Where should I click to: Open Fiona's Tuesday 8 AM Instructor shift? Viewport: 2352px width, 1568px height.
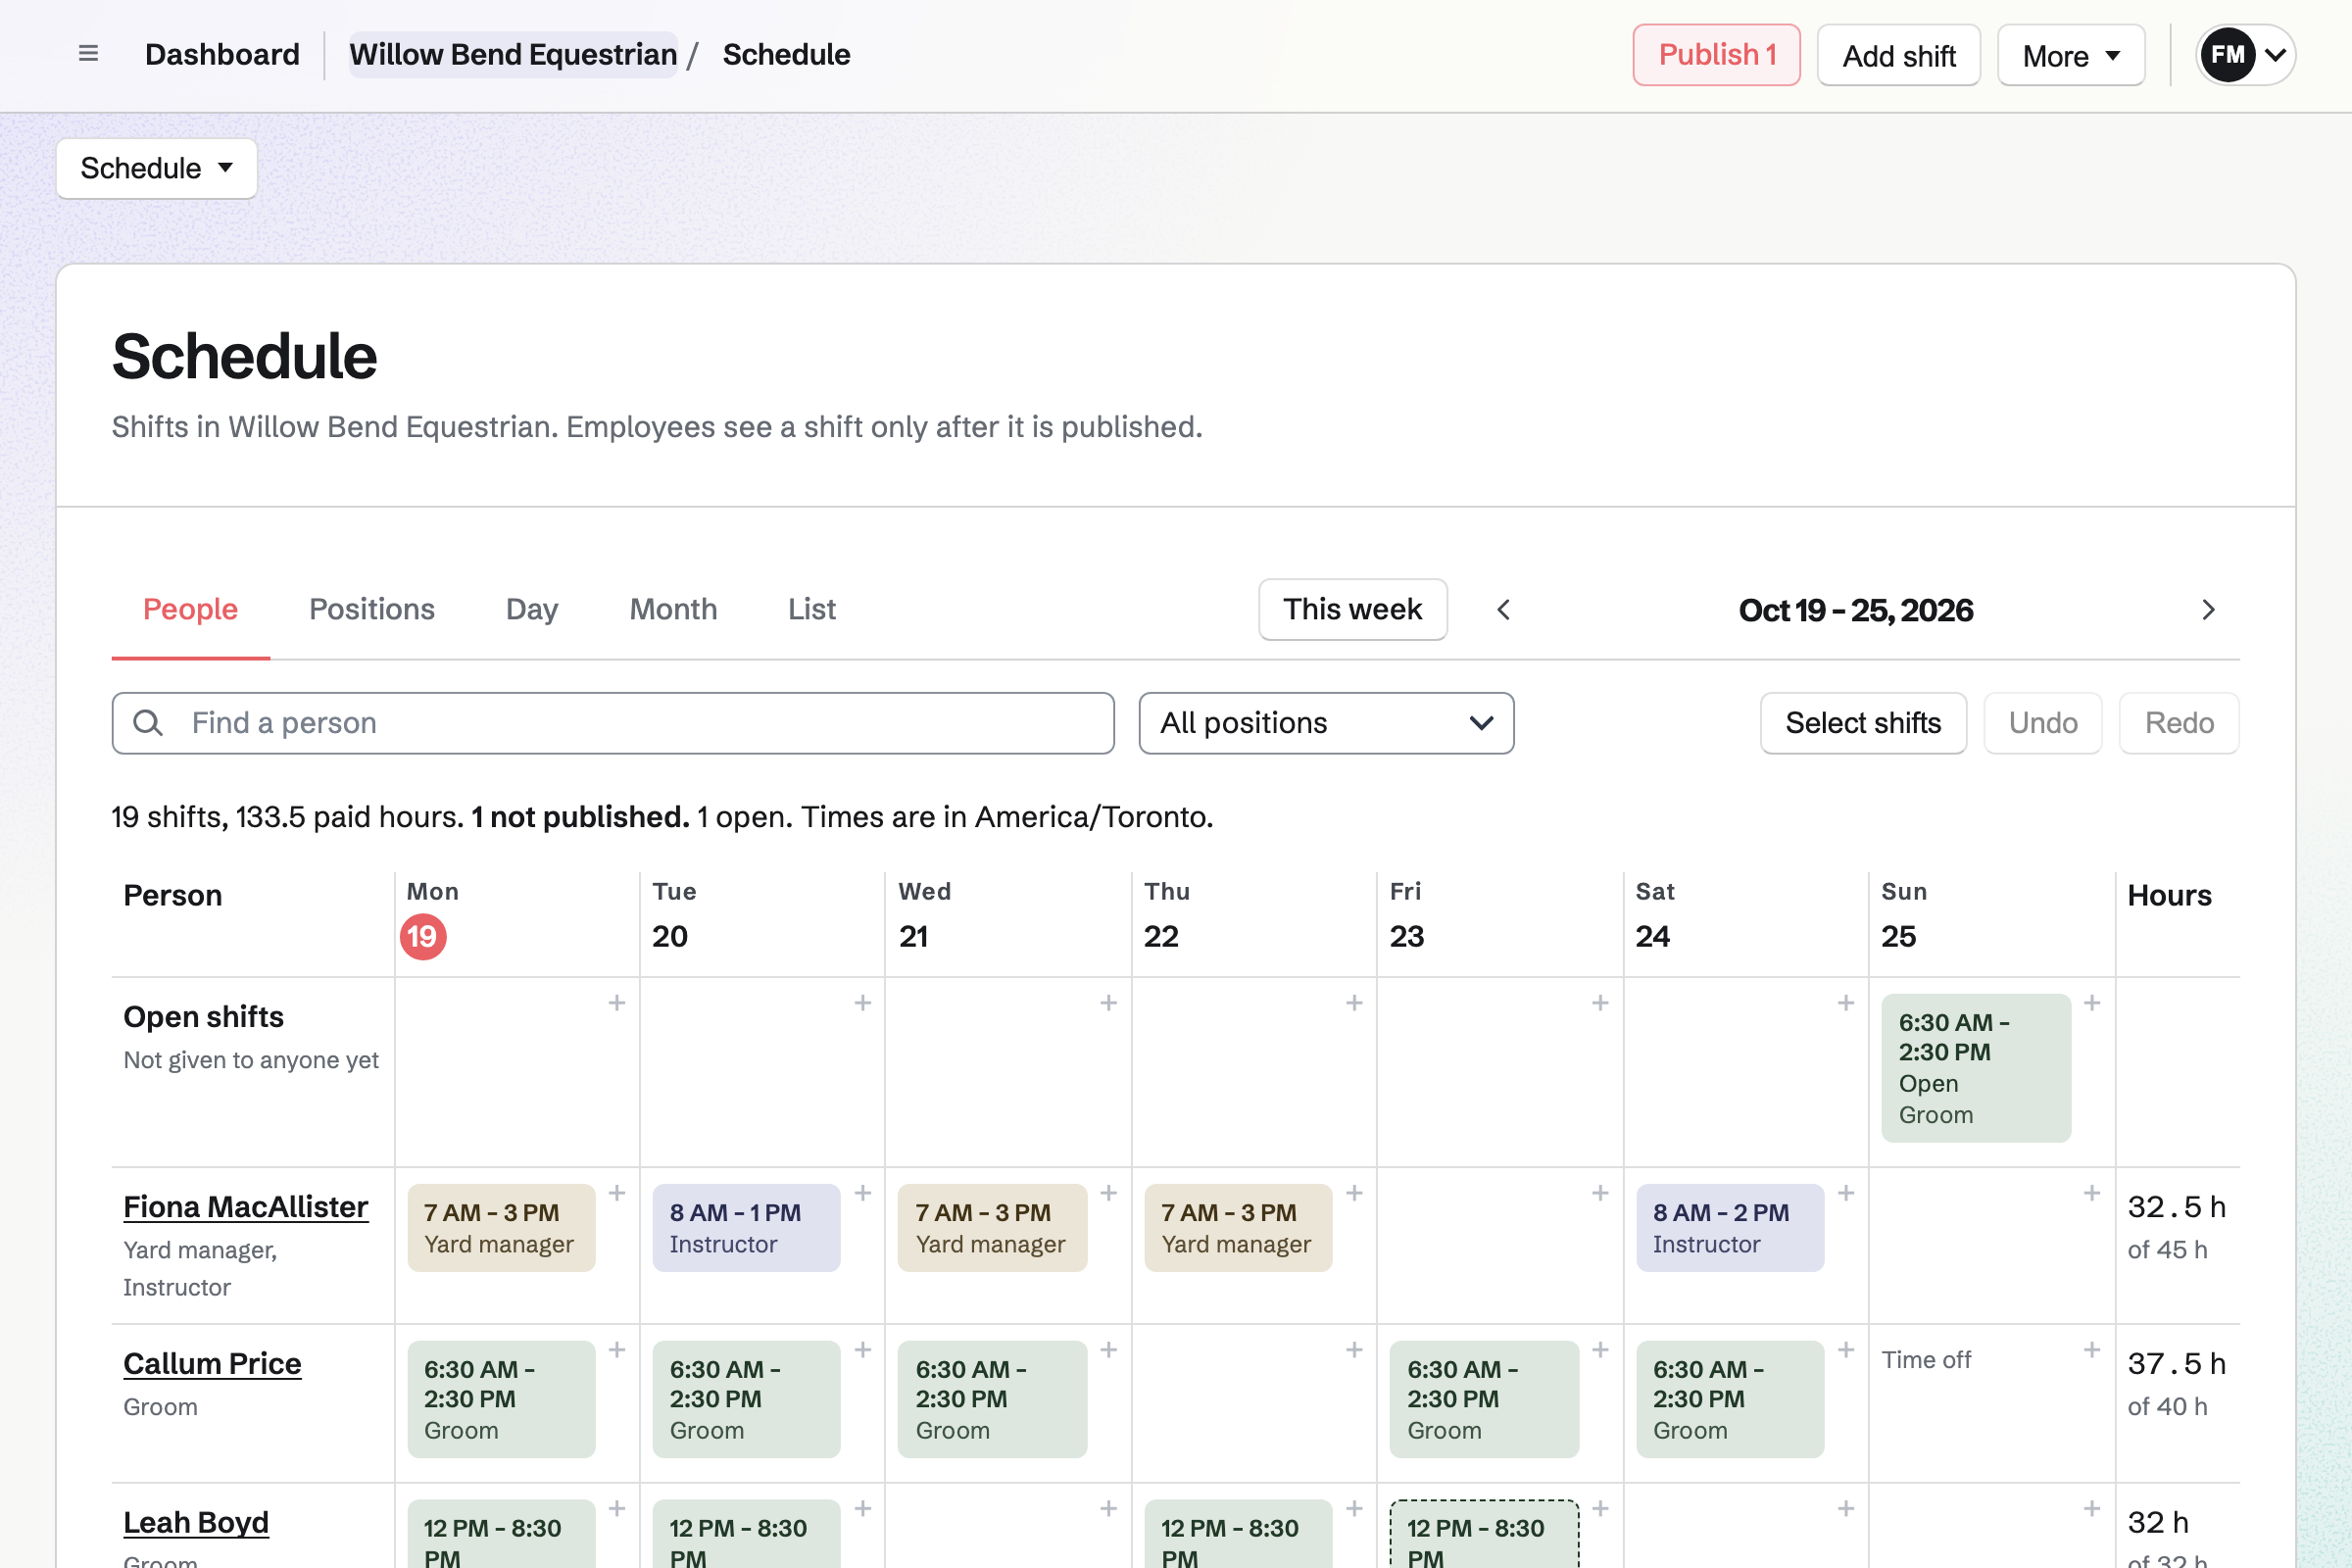coord(746,1228)
